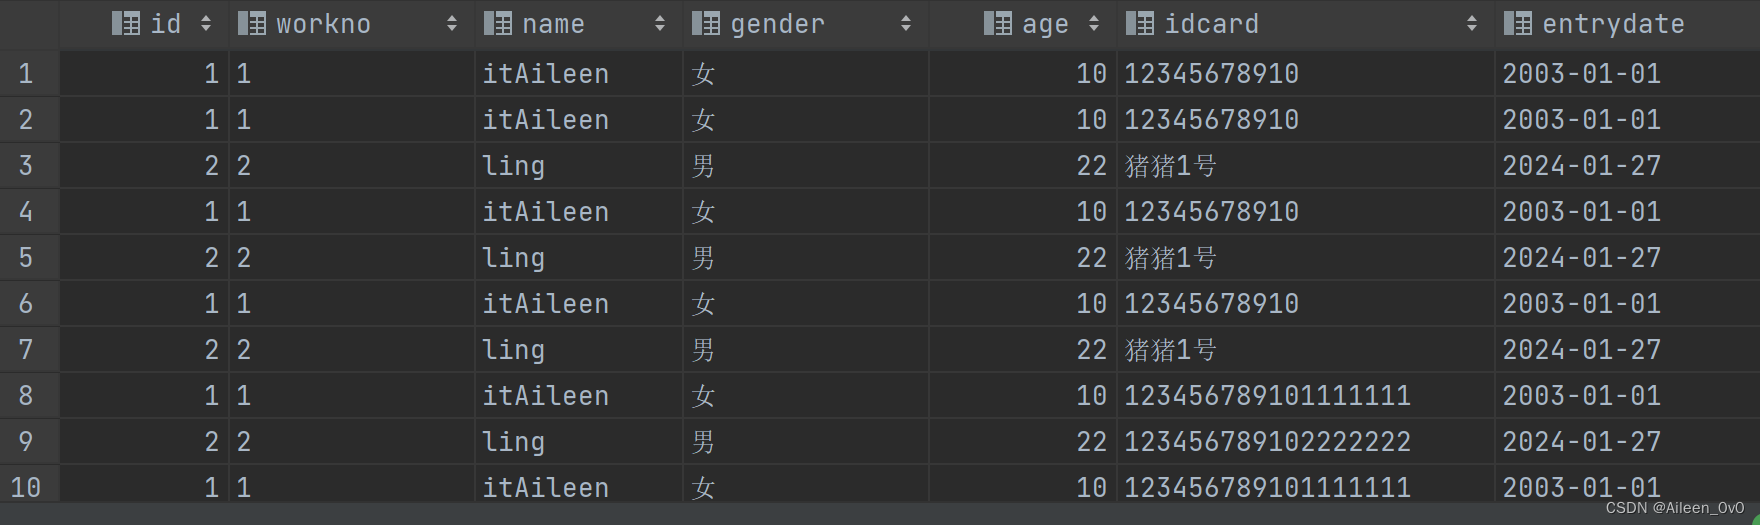
Task: Toggle the gender column sort arrows
Action: [906, 24]
